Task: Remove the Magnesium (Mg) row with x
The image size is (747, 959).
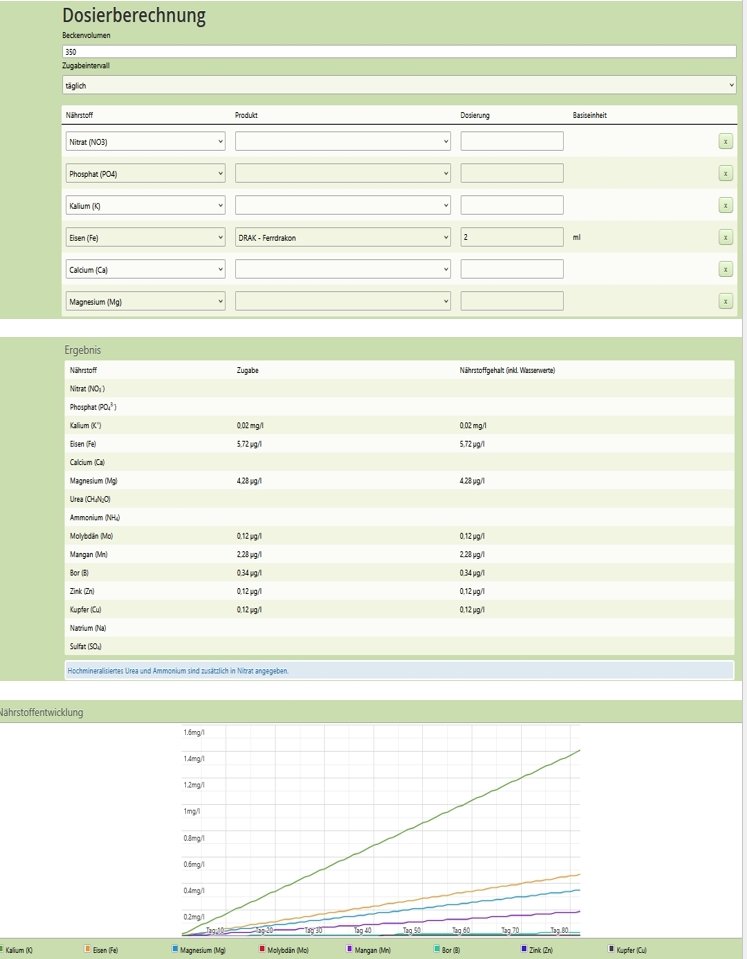Action: [x=725, y=301]
